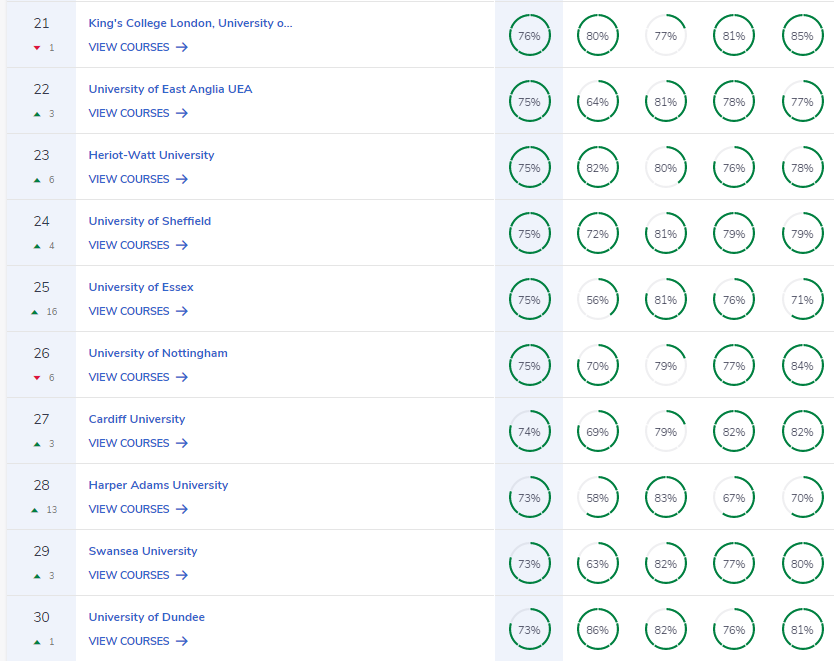
Task: Click the 81% circle for University of Dundee
Action: pyautogui.click(x=802, y=630)
